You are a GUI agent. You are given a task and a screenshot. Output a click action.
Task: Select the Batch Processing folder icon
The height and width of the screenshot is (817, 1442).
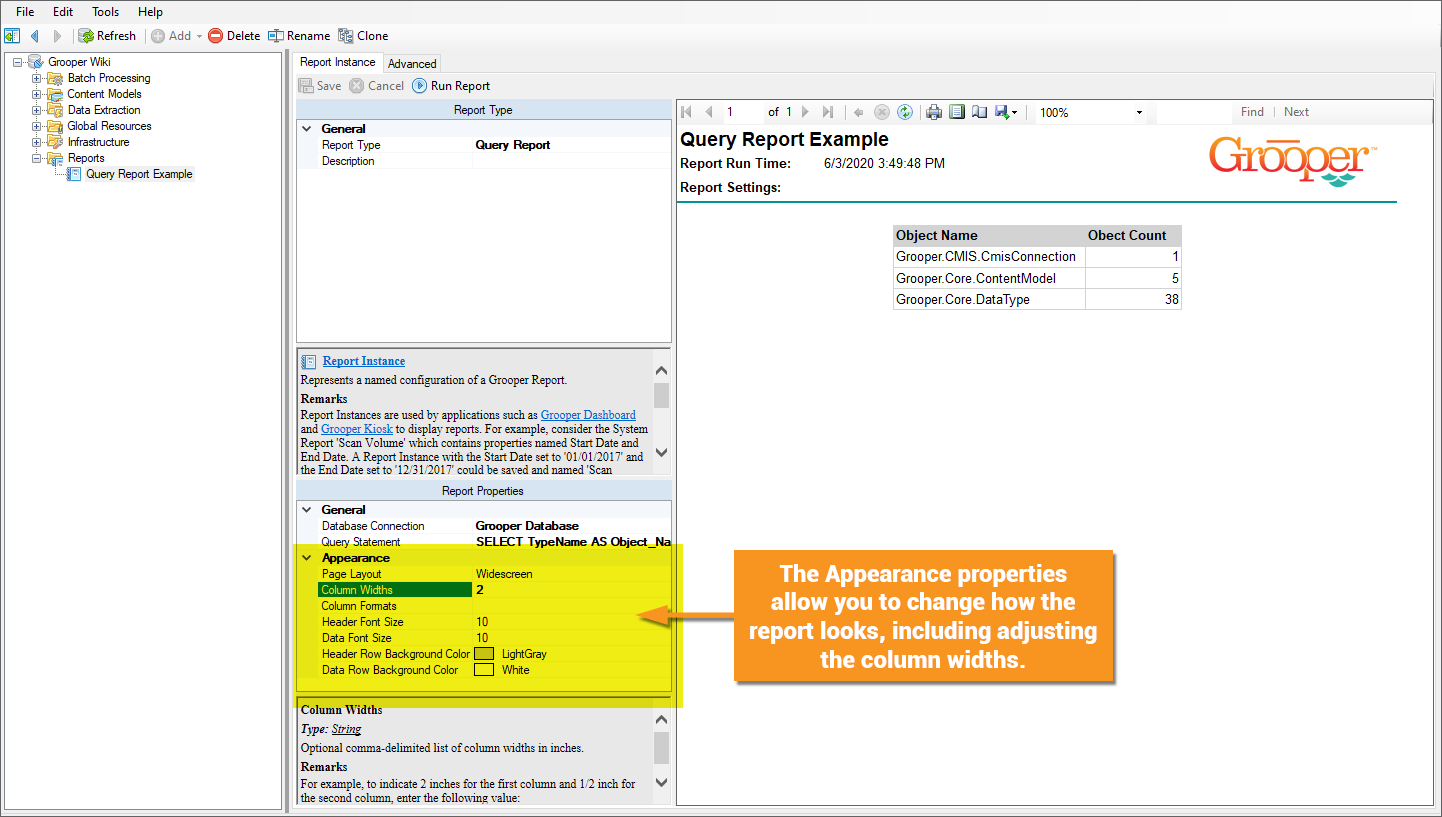[x=54, y=78]
